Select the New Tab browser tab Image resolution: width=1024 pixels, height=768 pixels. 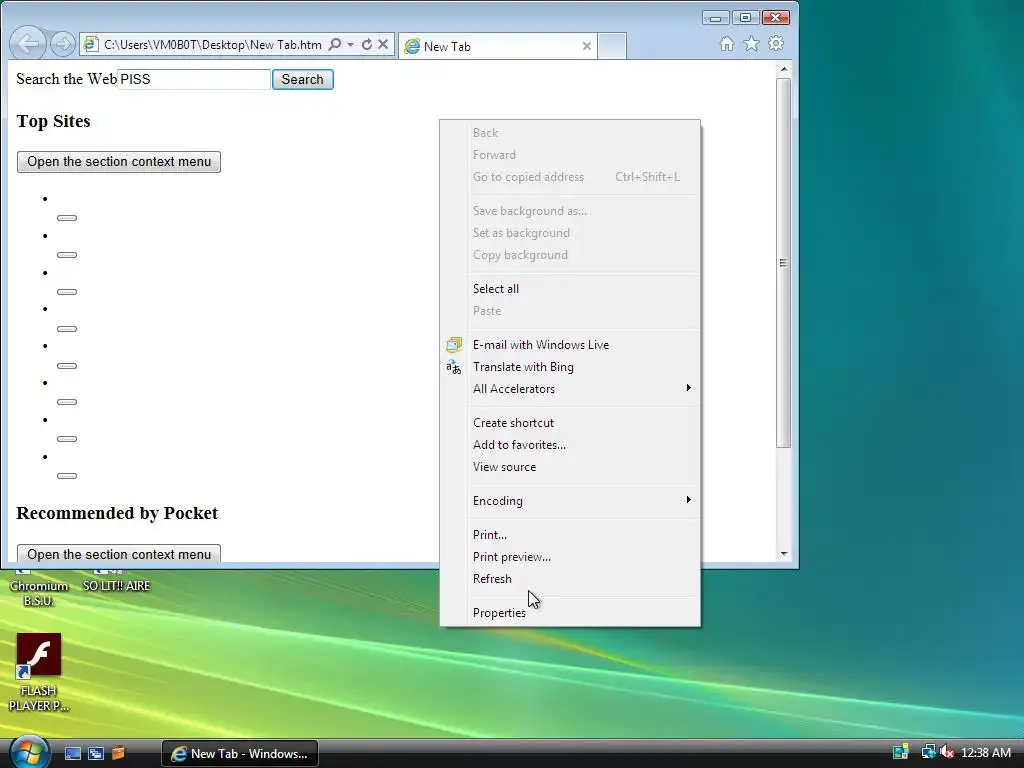coord(498,46)
